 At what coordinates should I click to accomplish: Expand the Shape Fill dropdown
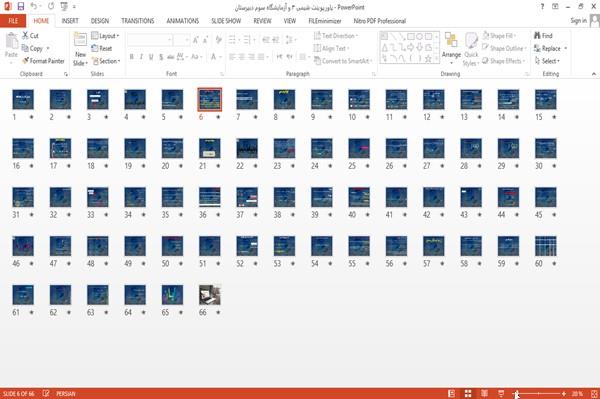499,36
